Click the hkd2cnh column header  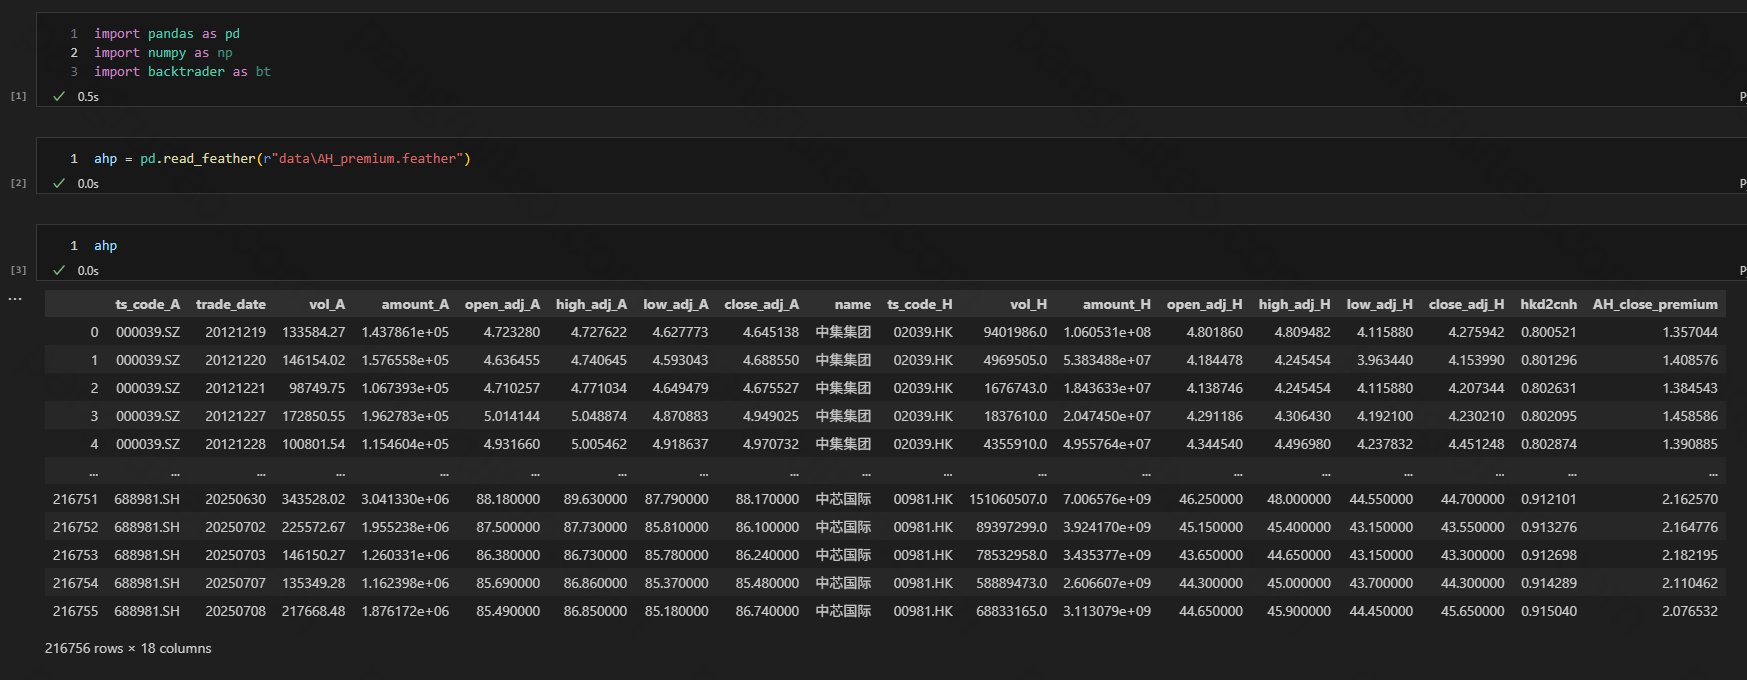pos(1548,305)
